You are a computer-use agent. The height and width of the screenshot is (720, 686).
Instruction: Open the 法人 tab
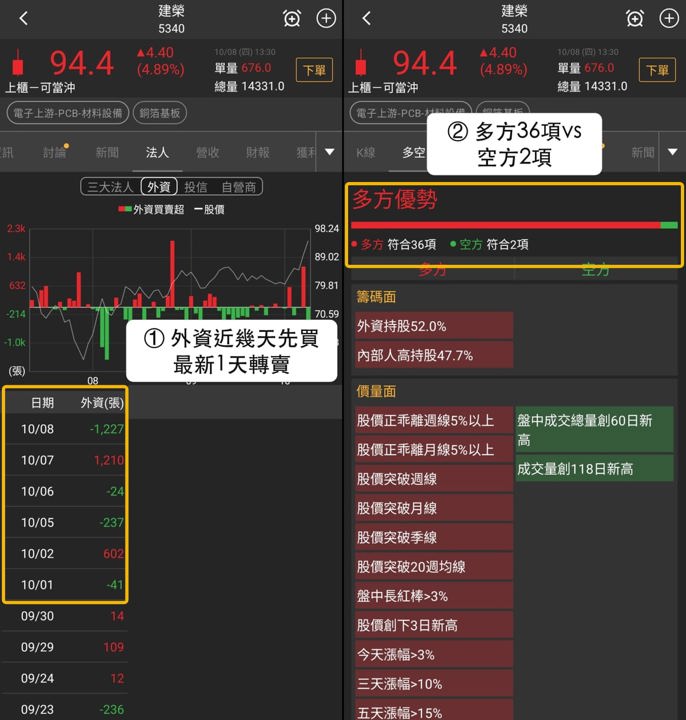coord(157,152)
